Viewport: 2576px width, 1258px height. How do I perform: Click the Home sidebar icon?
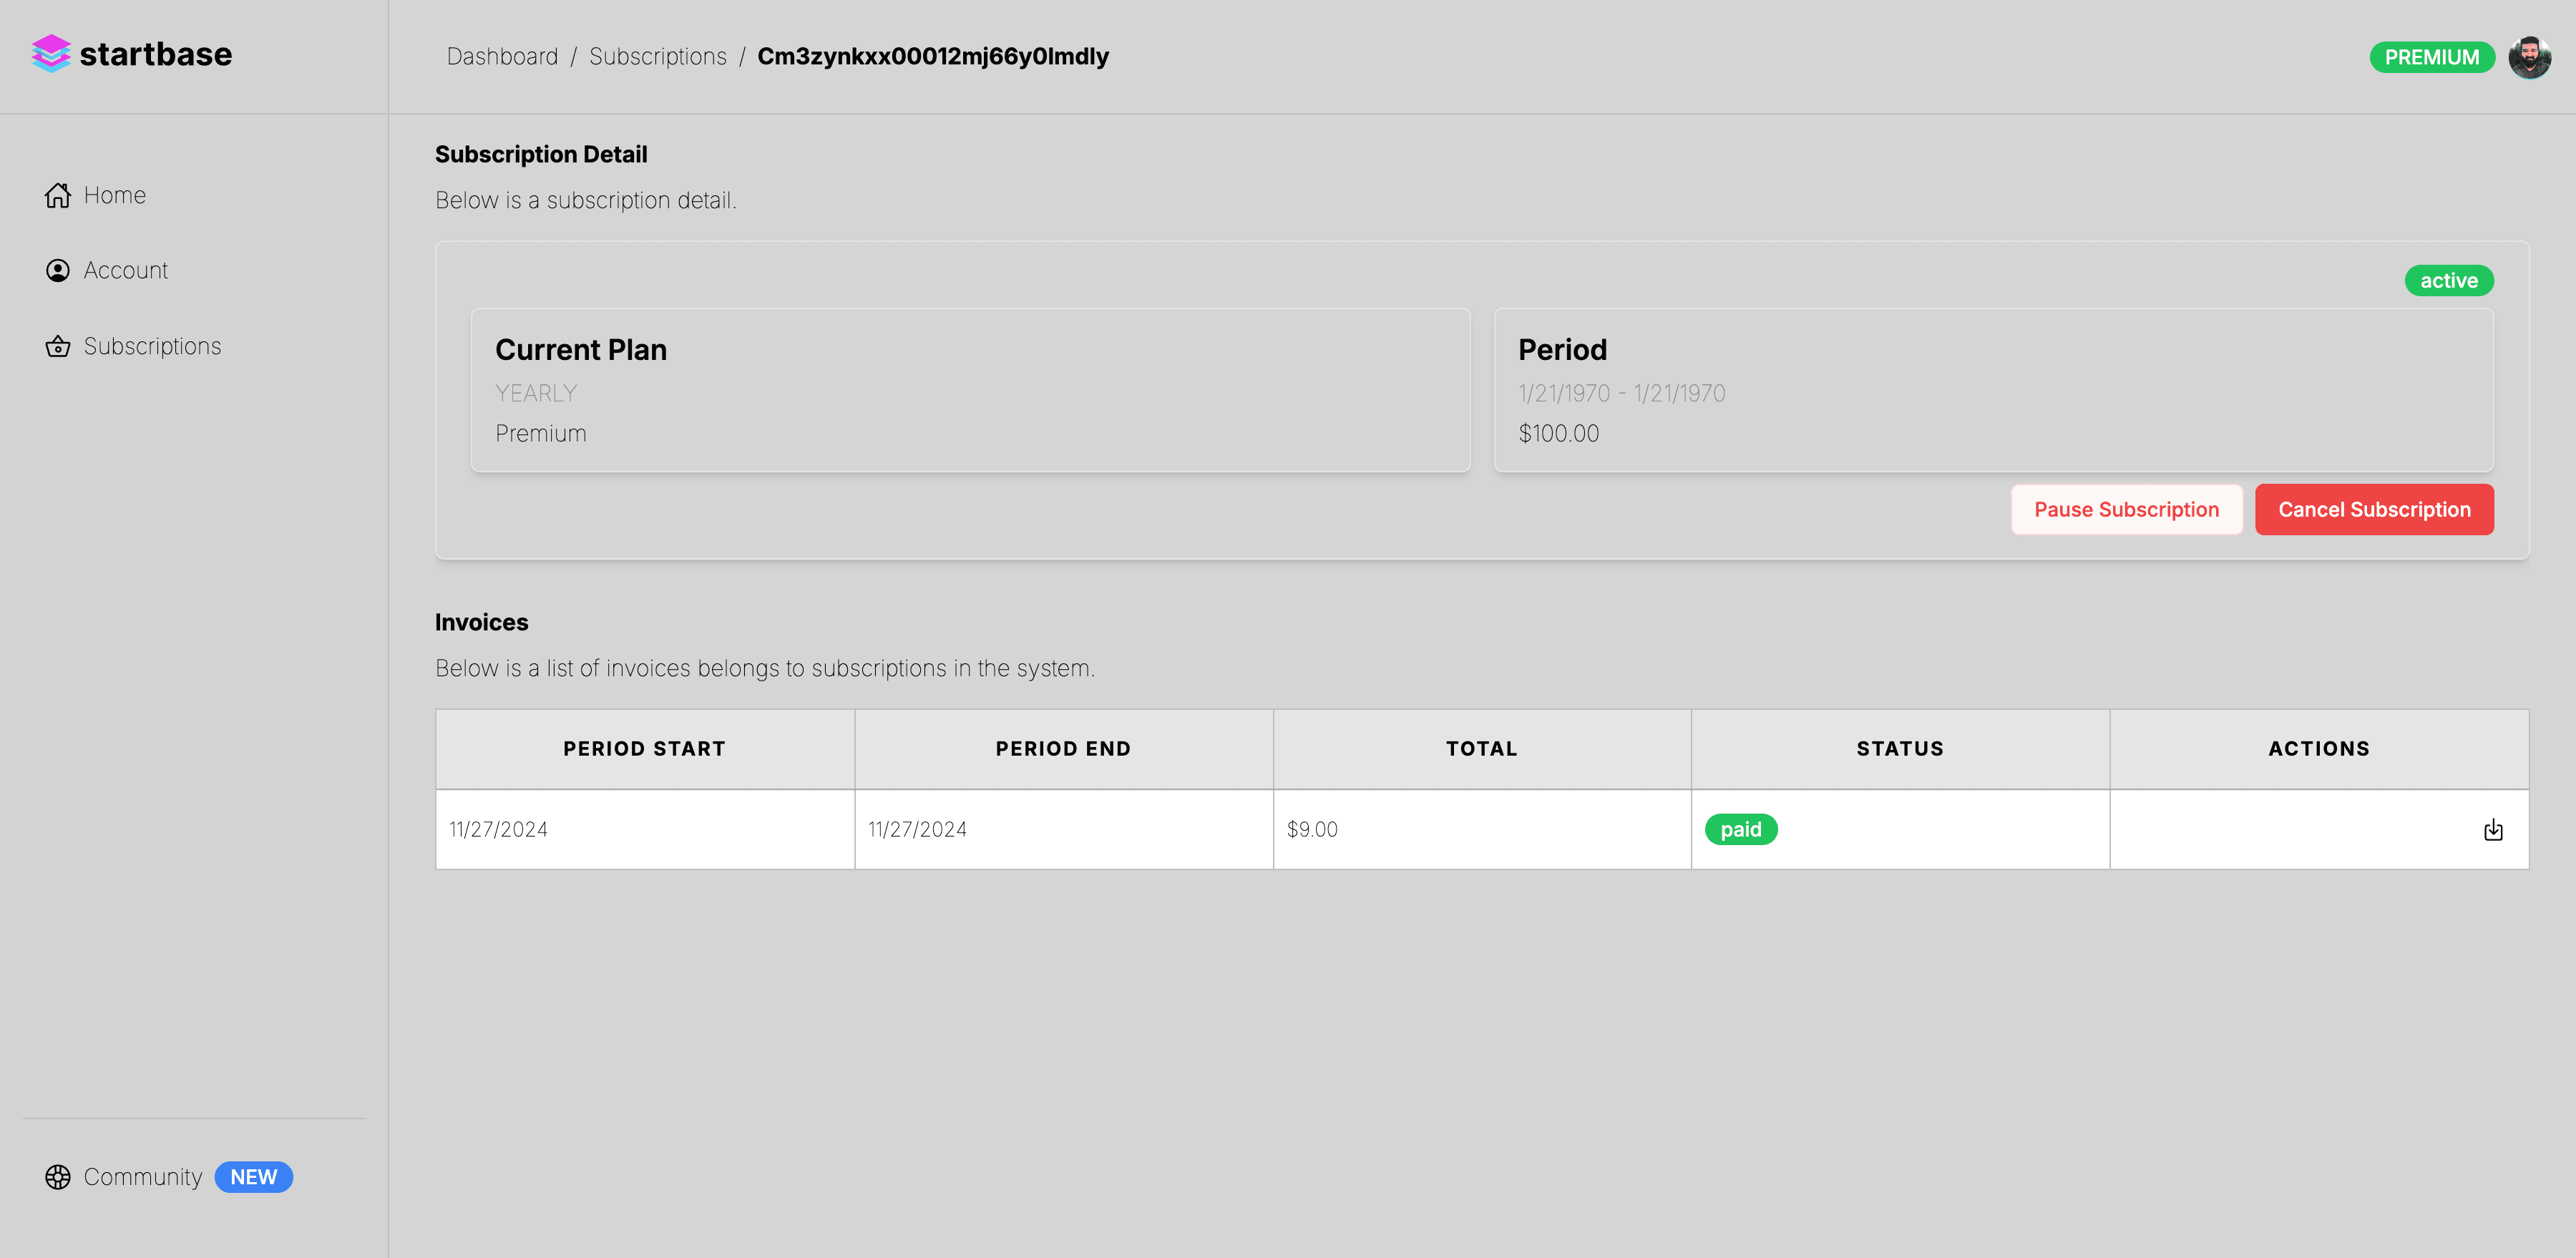click(57, 194)
